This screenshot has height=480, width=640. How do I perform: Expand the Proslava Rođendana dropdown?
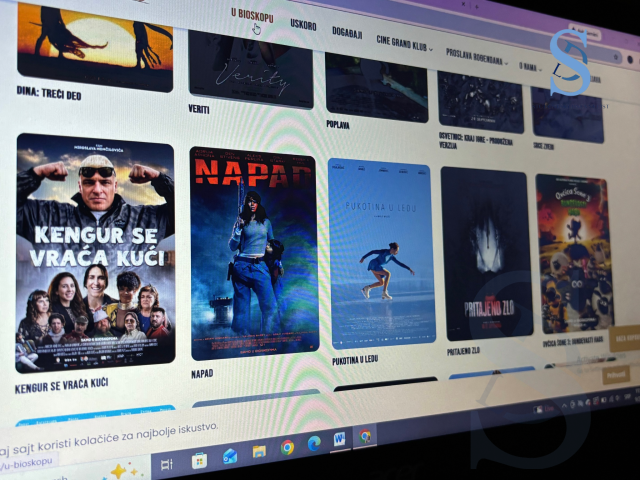pos(476,57)
